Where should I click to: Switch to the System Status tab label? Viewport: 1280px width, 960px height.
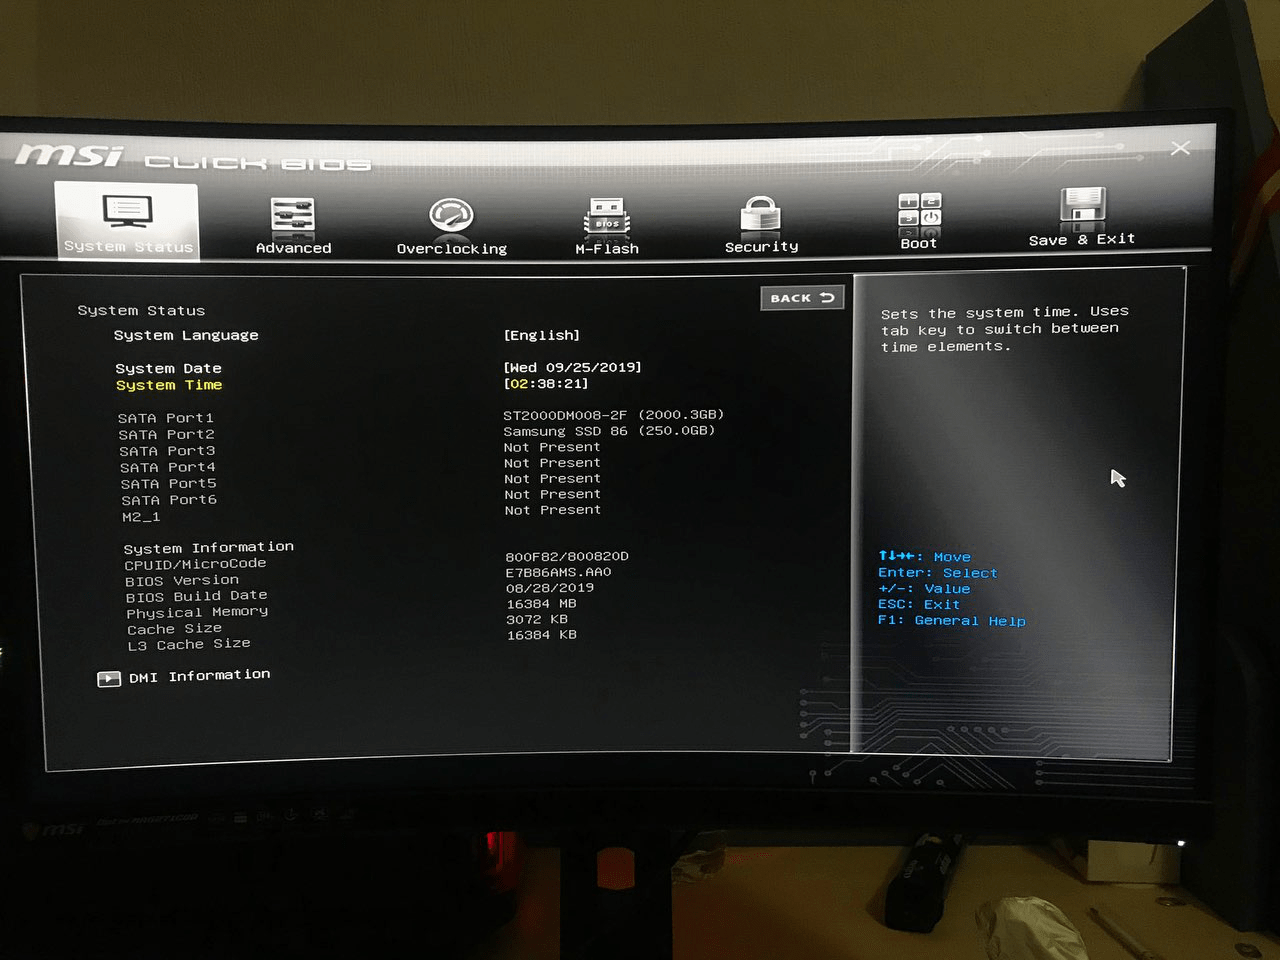pyautogui.click(x=128, y=246)
